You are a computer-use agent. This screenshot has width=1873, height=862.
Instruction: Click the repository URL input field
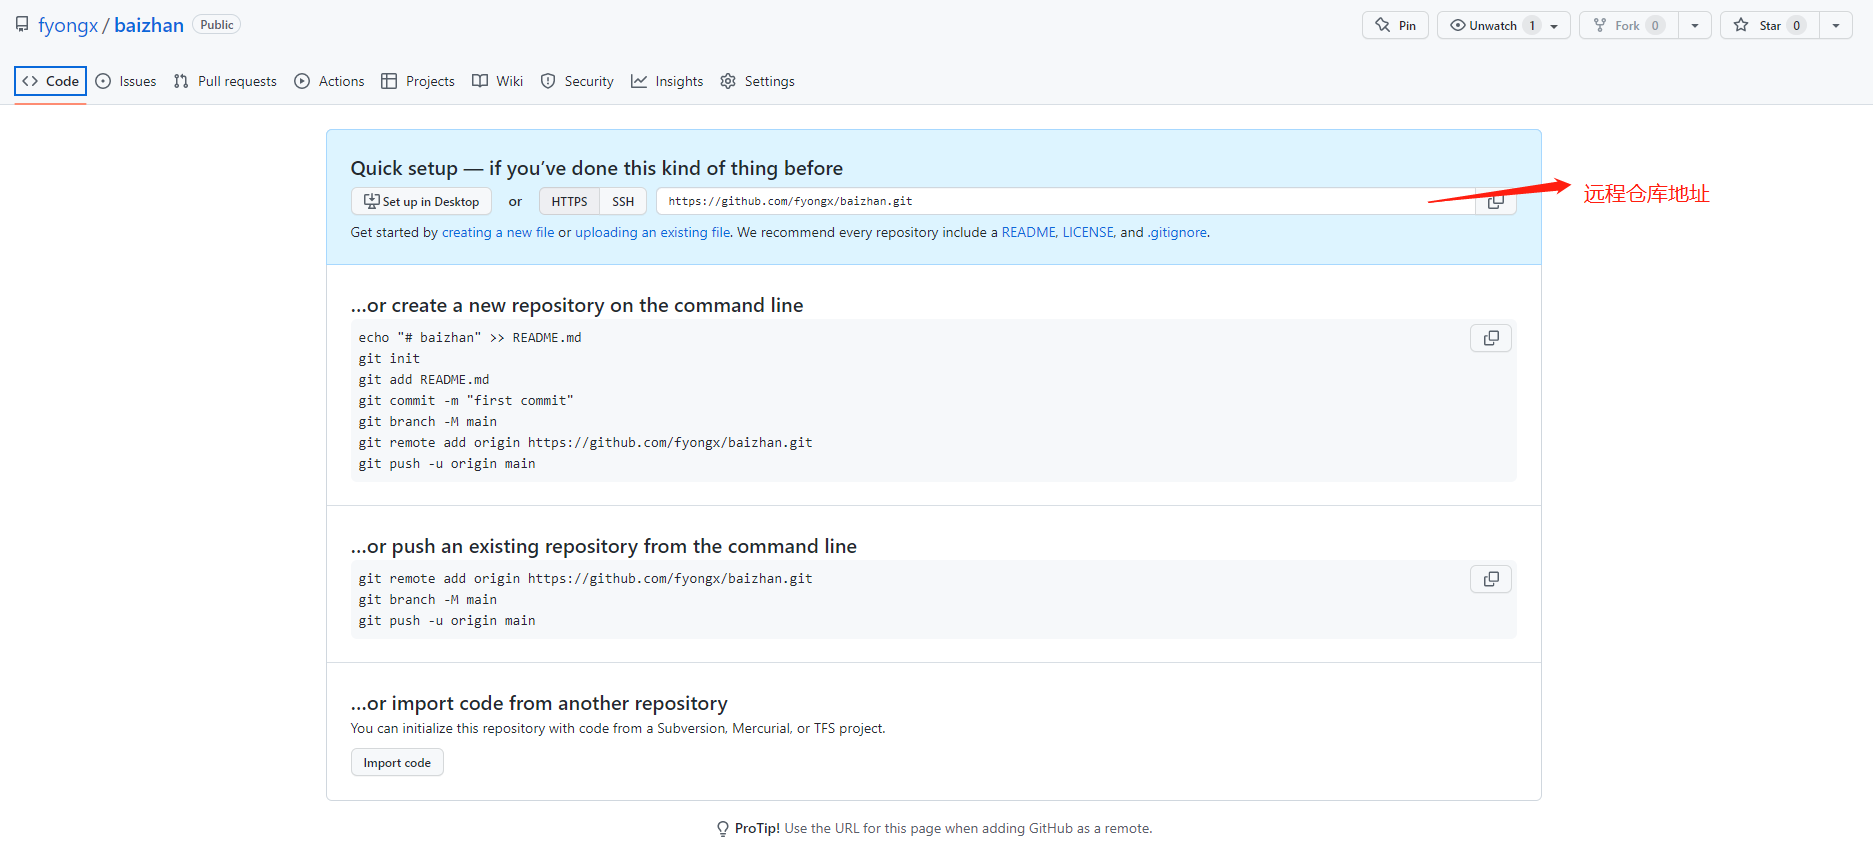1066,201
